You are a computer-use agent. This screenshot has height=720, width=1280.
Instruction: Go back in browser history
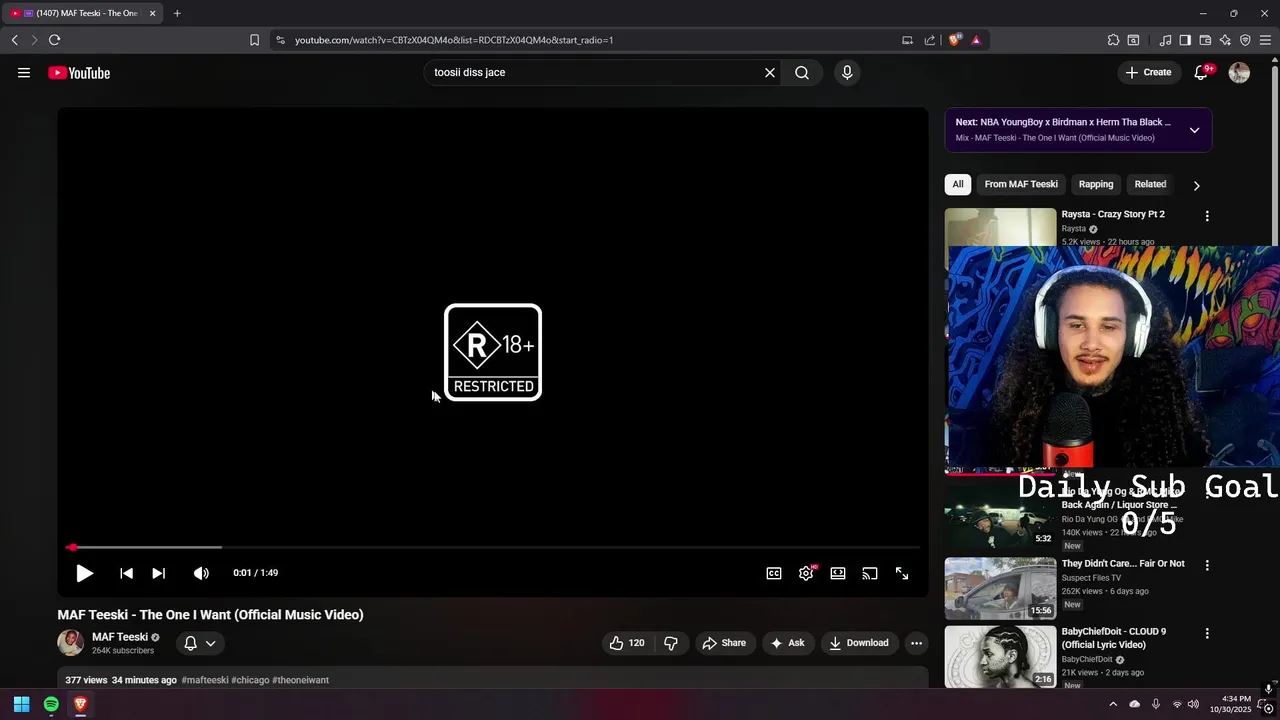pyautogui.click(x=14, y=40)
